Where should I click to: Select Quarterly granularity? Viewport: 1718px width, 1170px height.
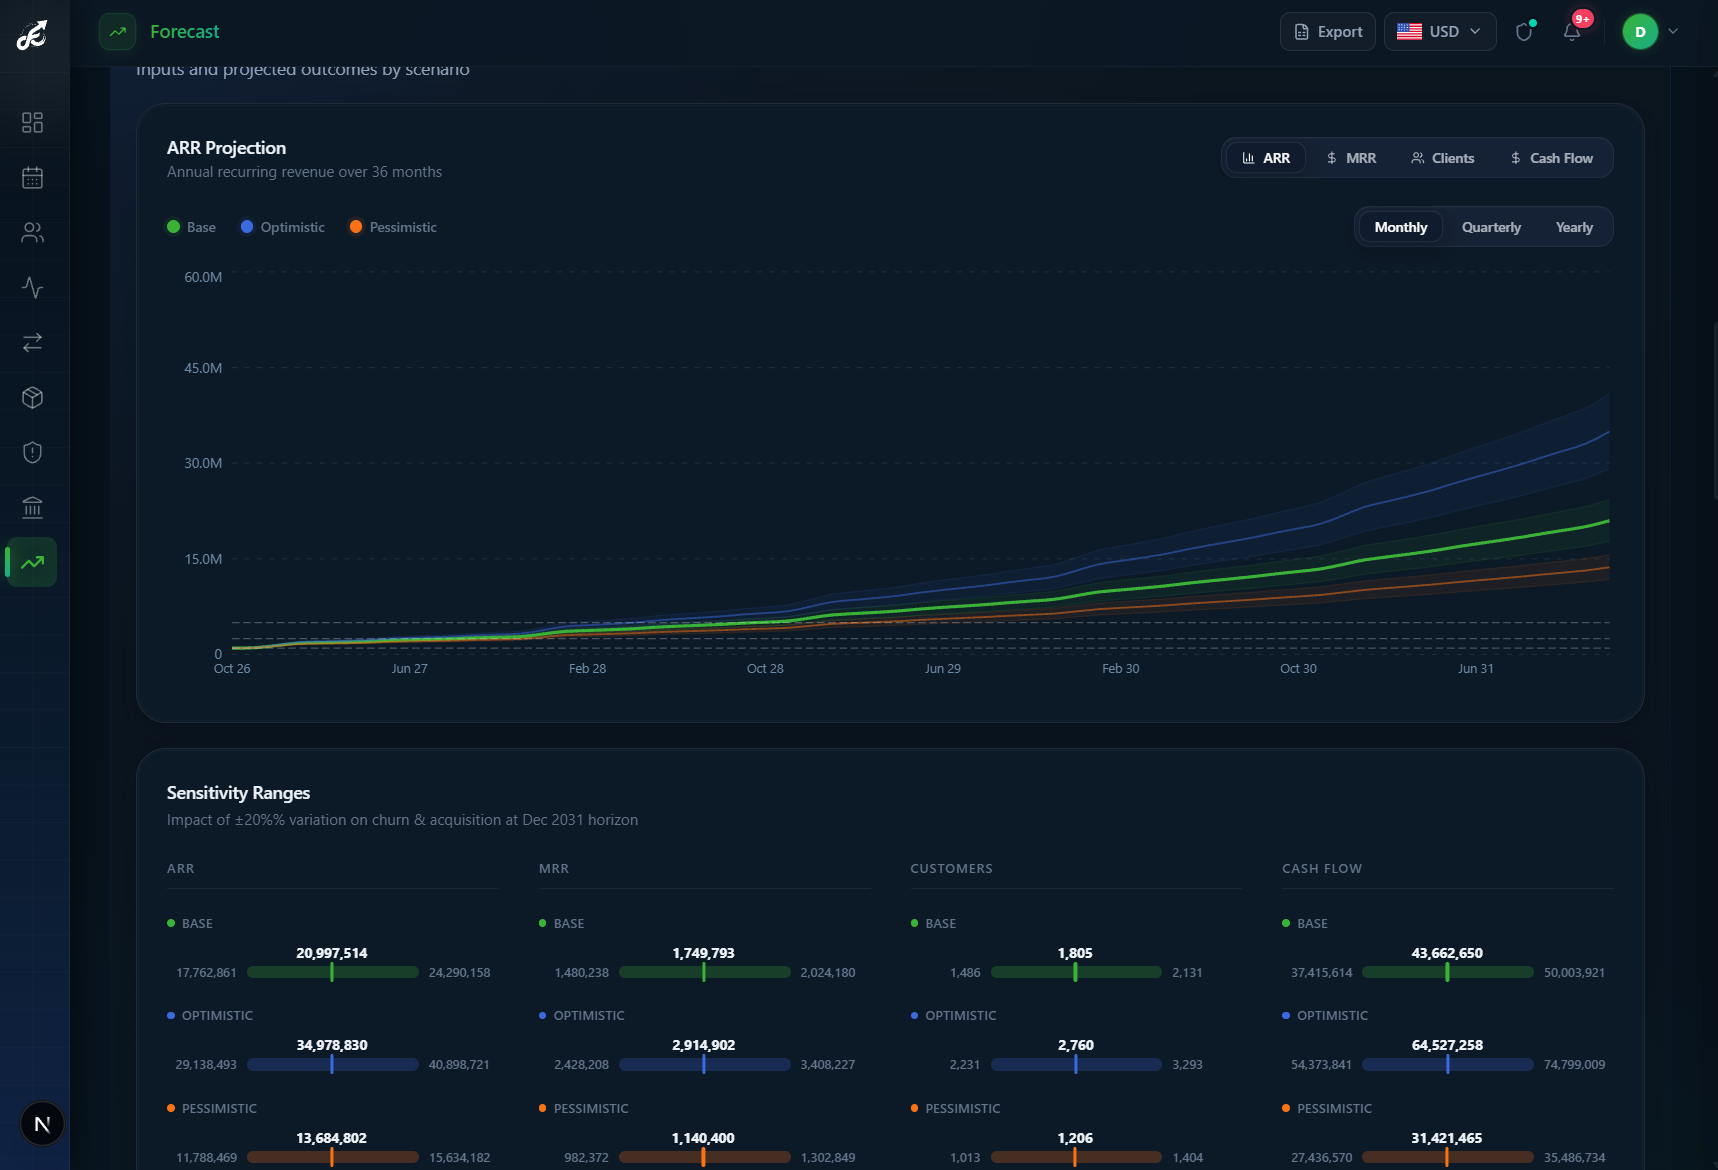tap(1491, 227)
